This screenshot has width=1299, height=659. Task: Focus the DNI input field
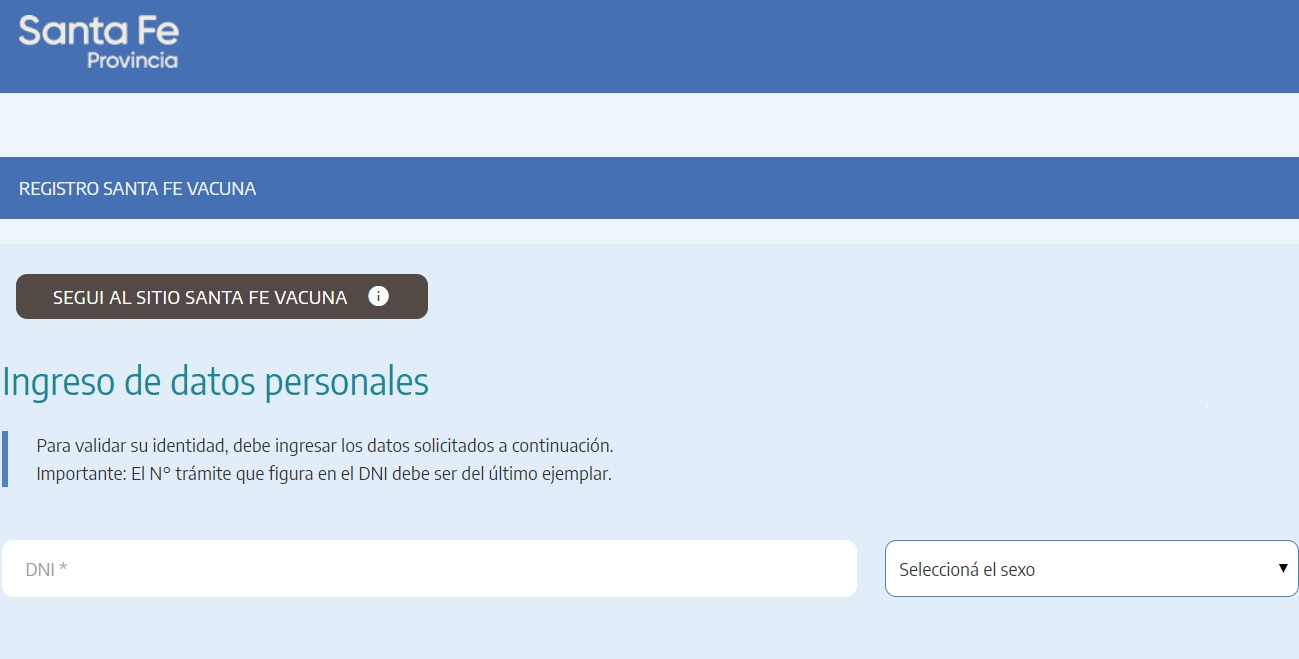[430, 569]
